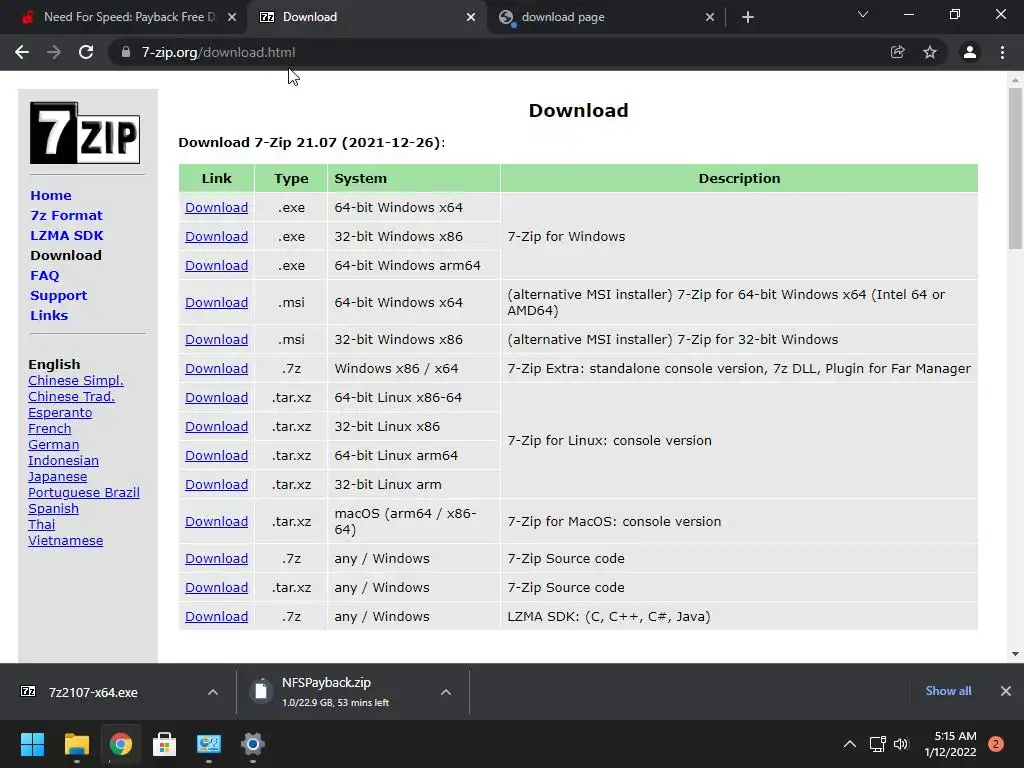Expand options for NFSPayback.zip download
The width and height of the screenshot is (1024, 768).
445,692
